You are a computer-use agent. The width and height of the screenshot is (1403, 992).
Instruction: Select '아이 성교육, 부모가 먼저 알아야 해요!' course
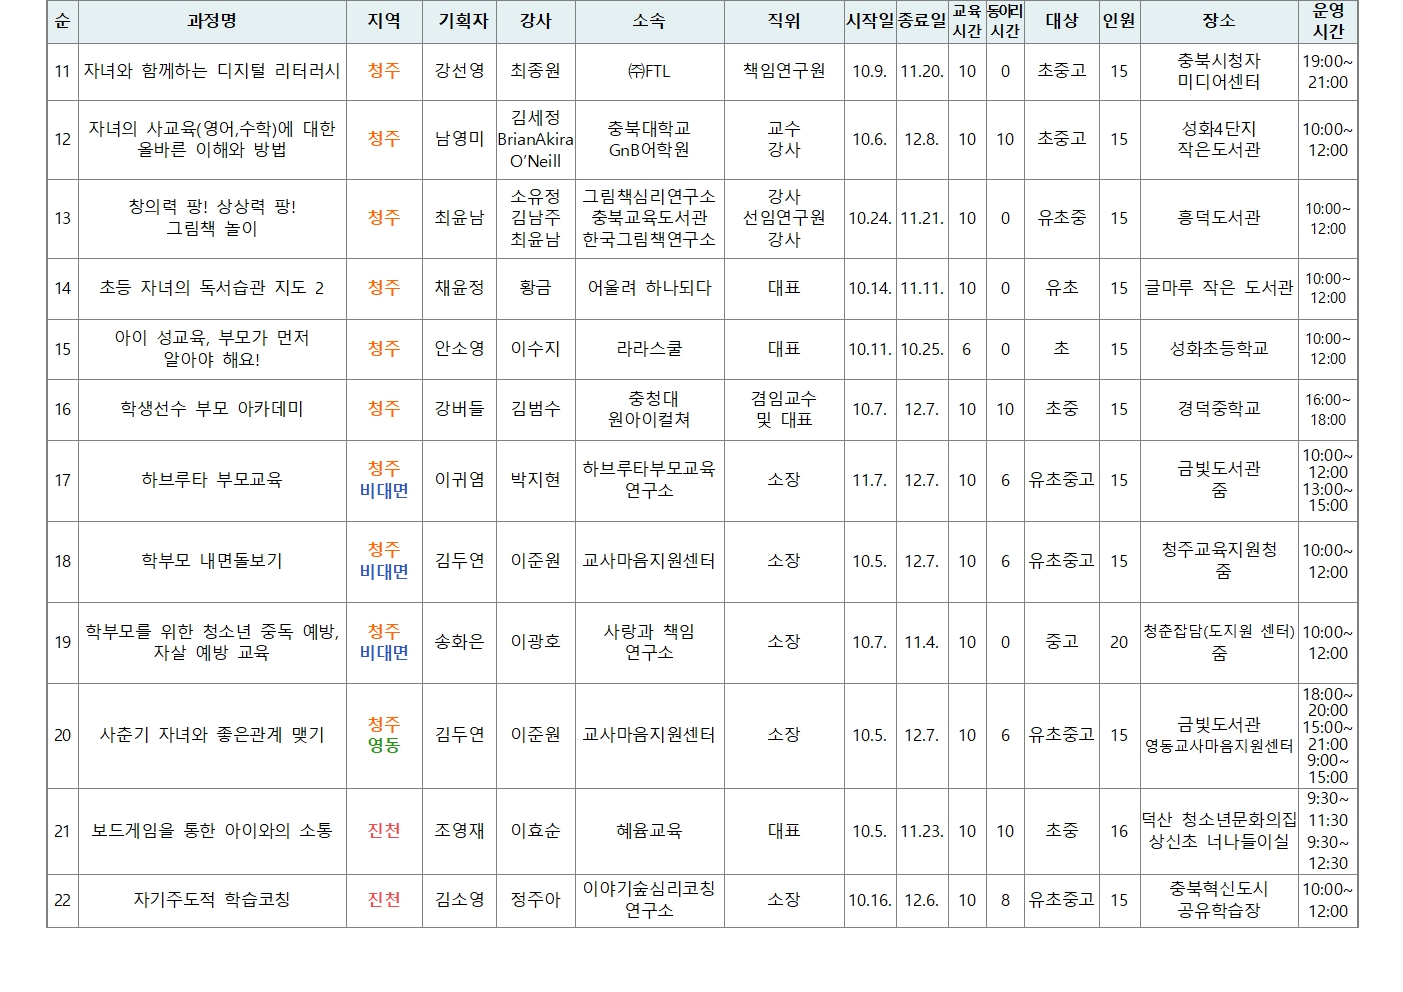pyautogui.click(x=212, y=348)
